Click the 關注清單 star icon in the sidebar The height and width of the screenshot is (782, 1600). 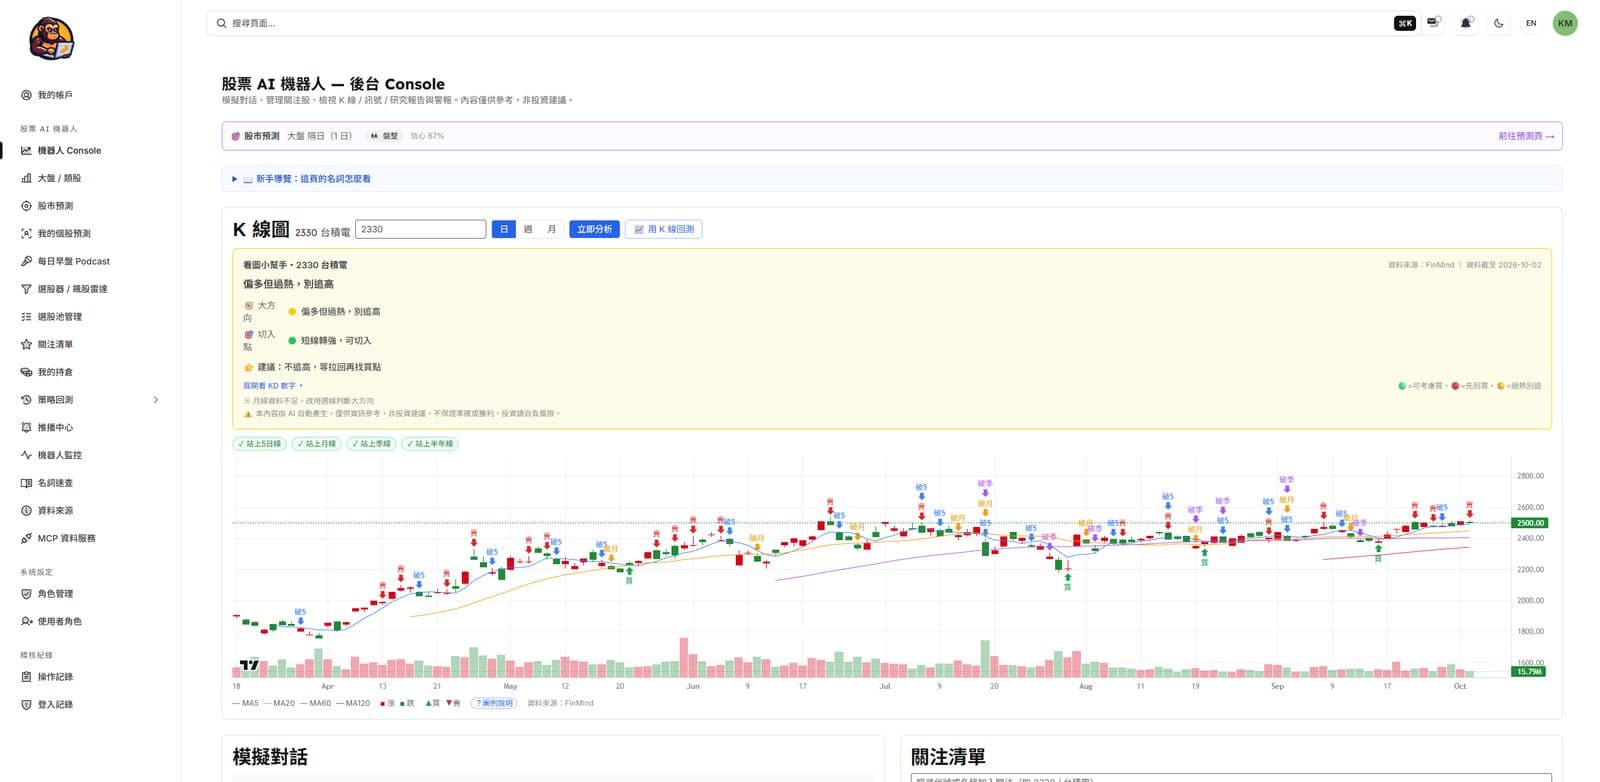[x=26, y=344]
